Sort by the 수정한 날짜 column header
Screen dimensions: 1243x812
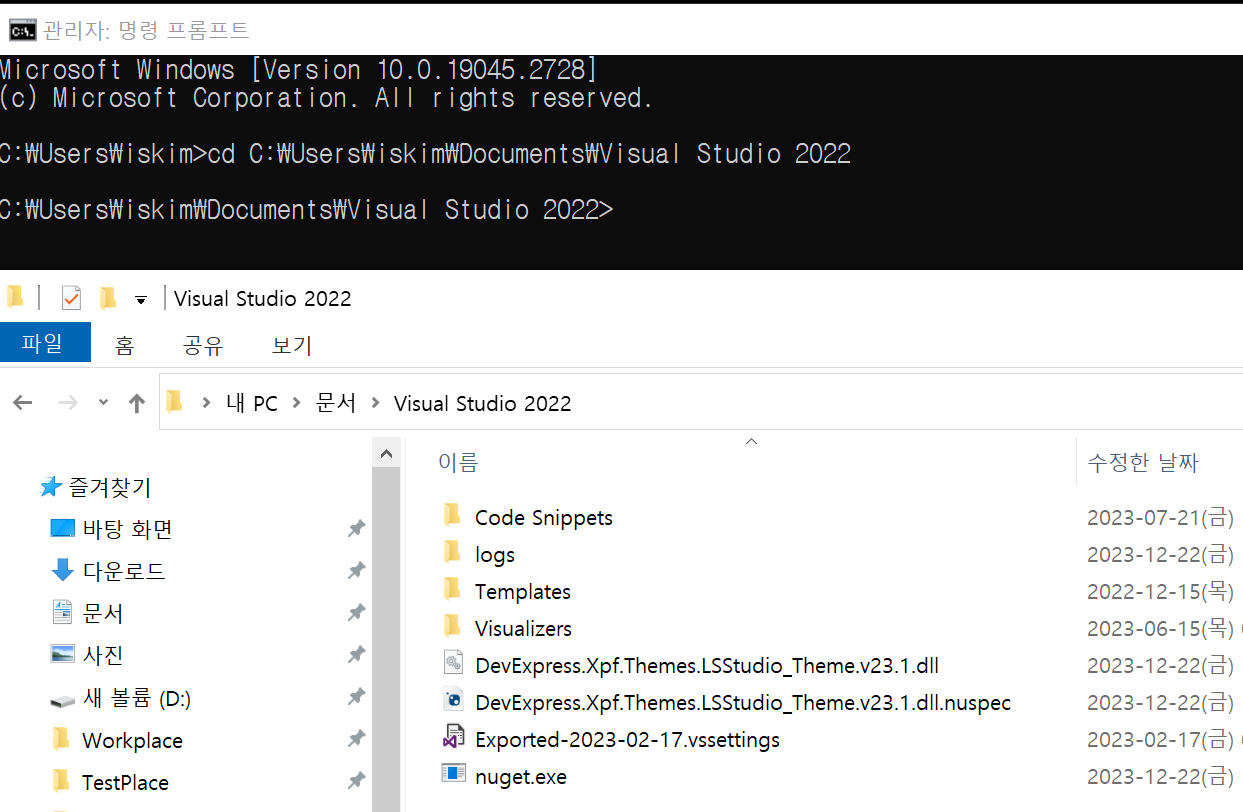[x=1143, y=462]
